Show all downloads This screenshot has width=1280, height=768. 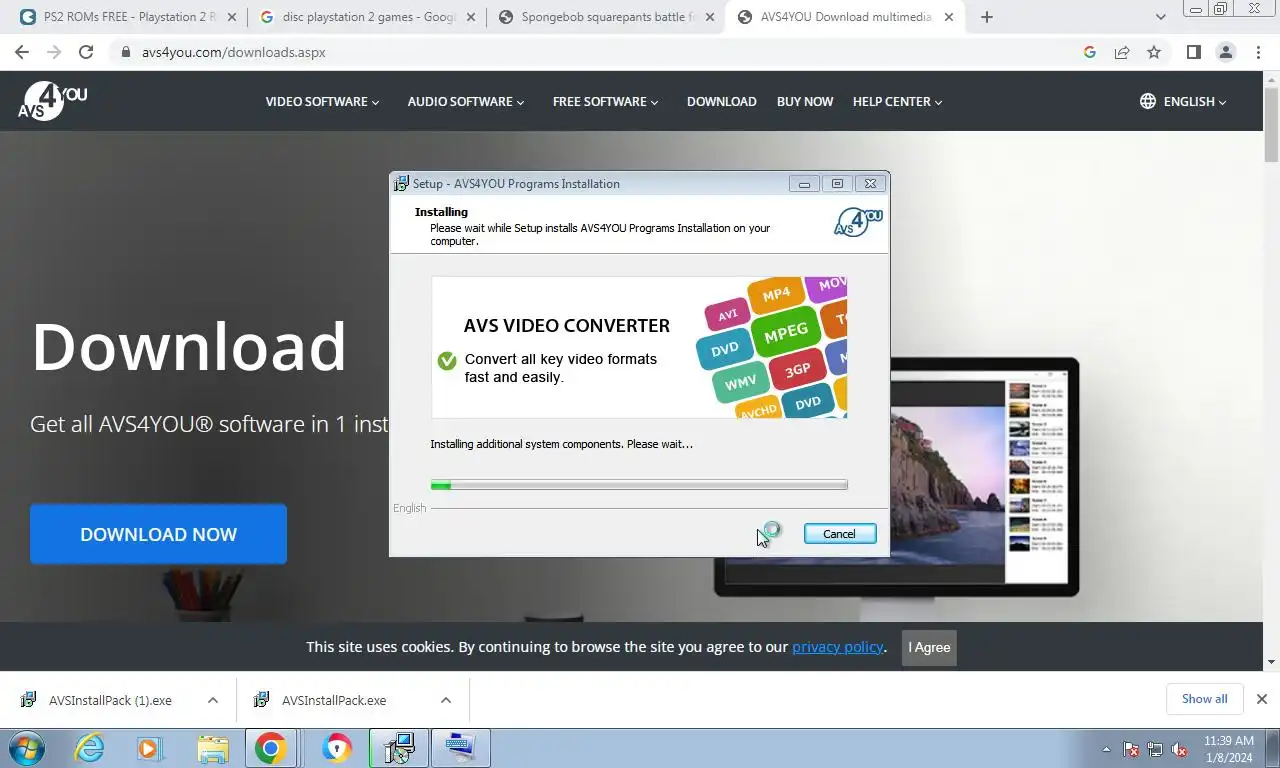pyautogui.click(x=1204, y=699)
